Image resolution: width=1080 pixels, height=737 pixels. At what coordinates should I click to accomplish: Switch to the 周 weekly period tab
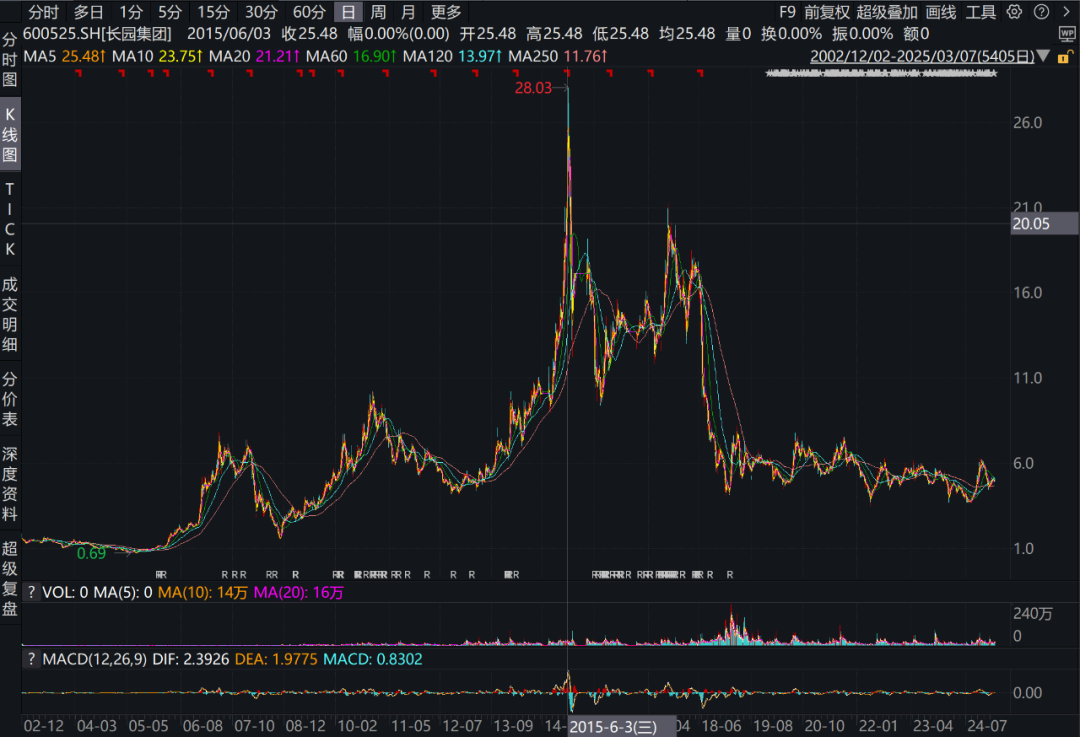point(378,12)
